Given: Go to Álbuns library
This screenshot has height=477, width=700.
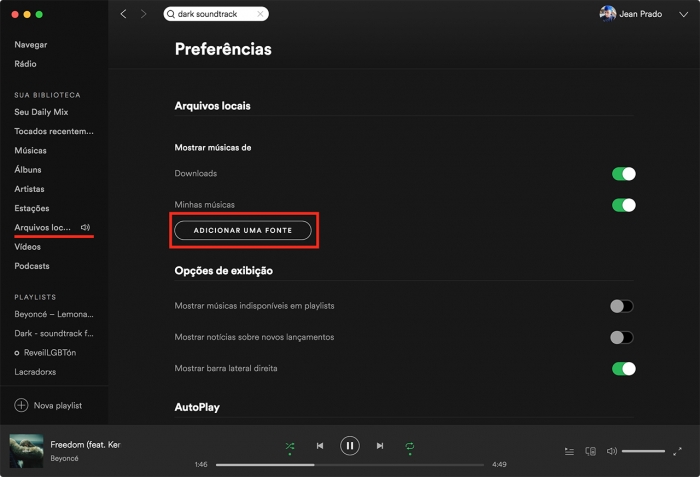Looking at the screenshot, I should [x=28, y=170].
